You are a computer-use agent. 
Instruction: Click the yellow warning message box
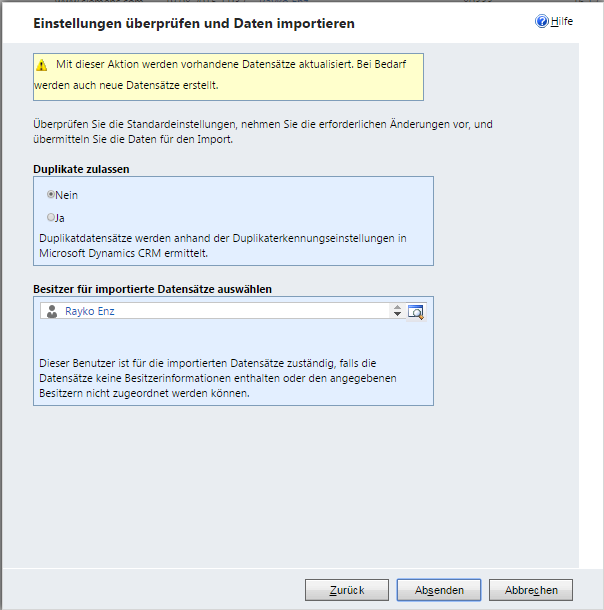[x=228, y=77]
